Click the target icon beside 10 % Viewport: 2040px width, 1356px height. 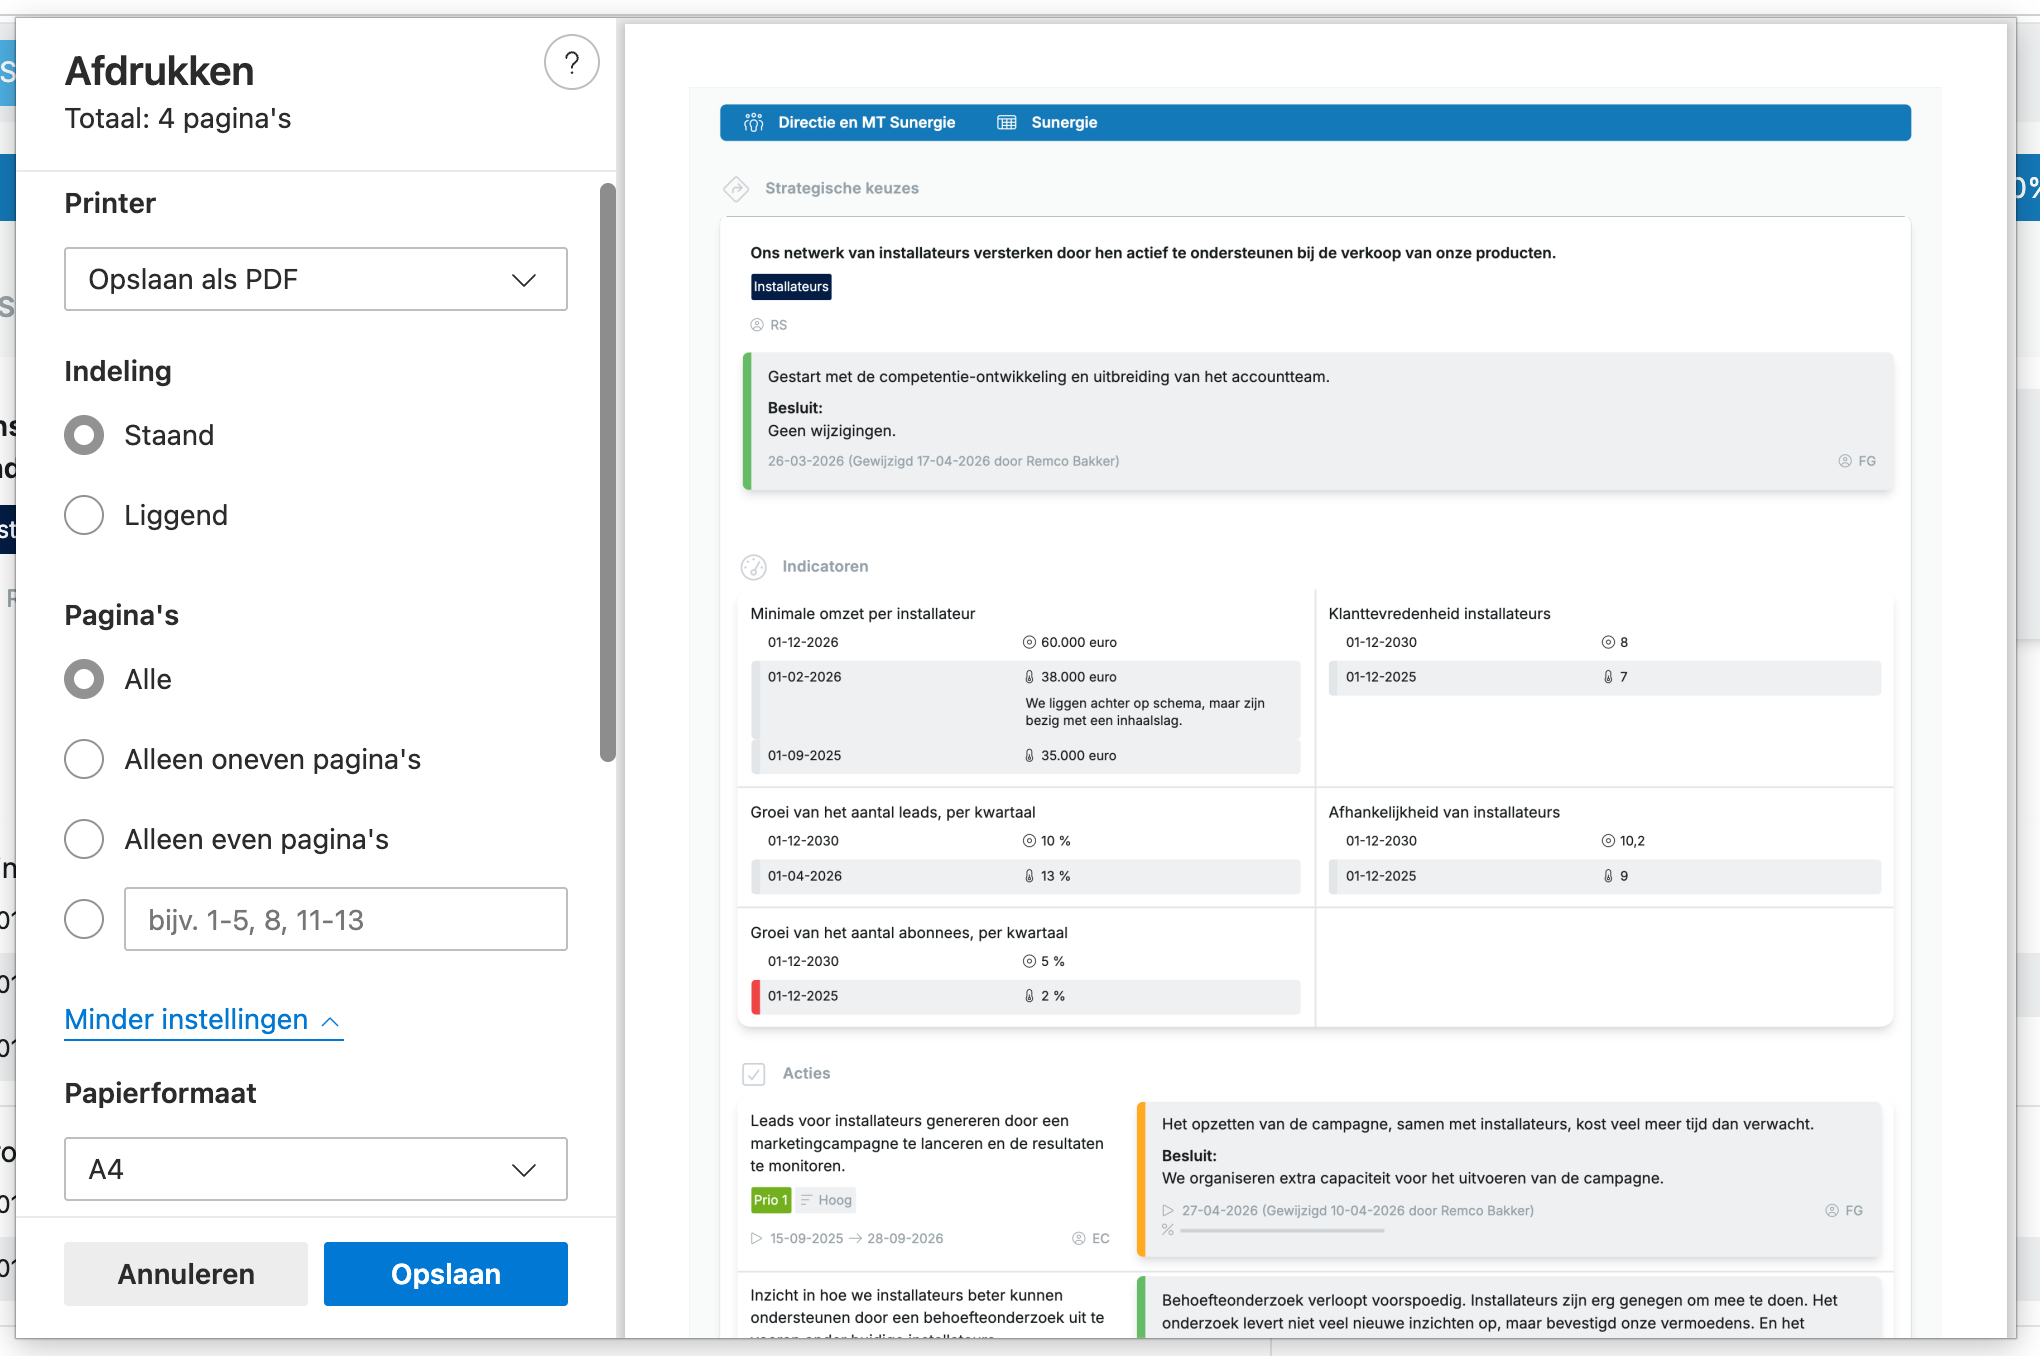1029,841
